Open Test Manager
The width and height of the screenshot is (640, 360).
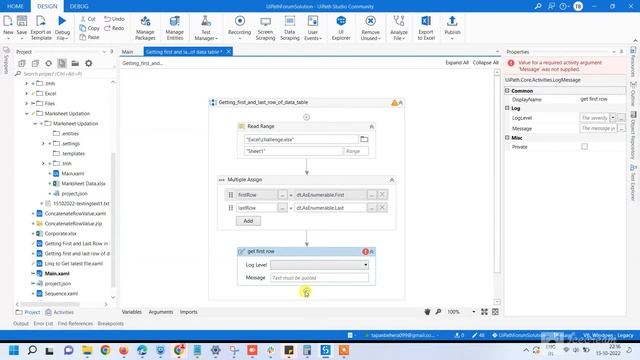[206, 27]
